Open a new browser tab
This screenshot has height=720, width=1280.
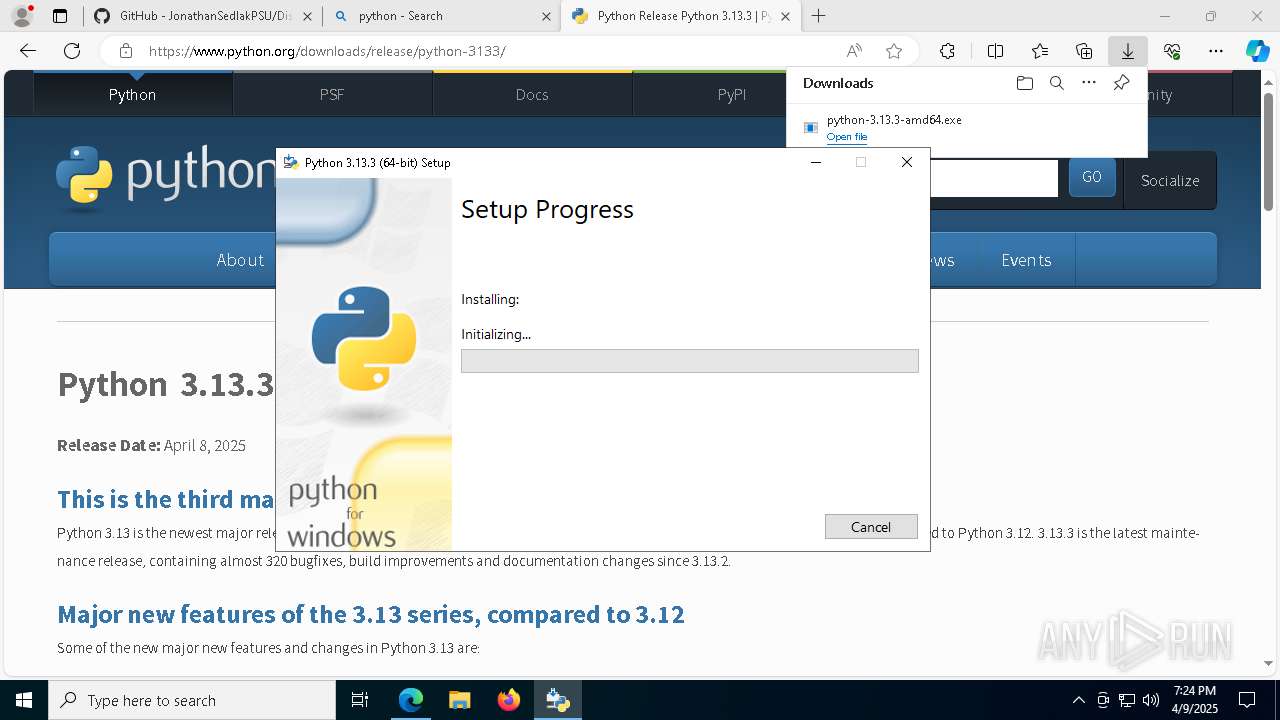point(819,16)
